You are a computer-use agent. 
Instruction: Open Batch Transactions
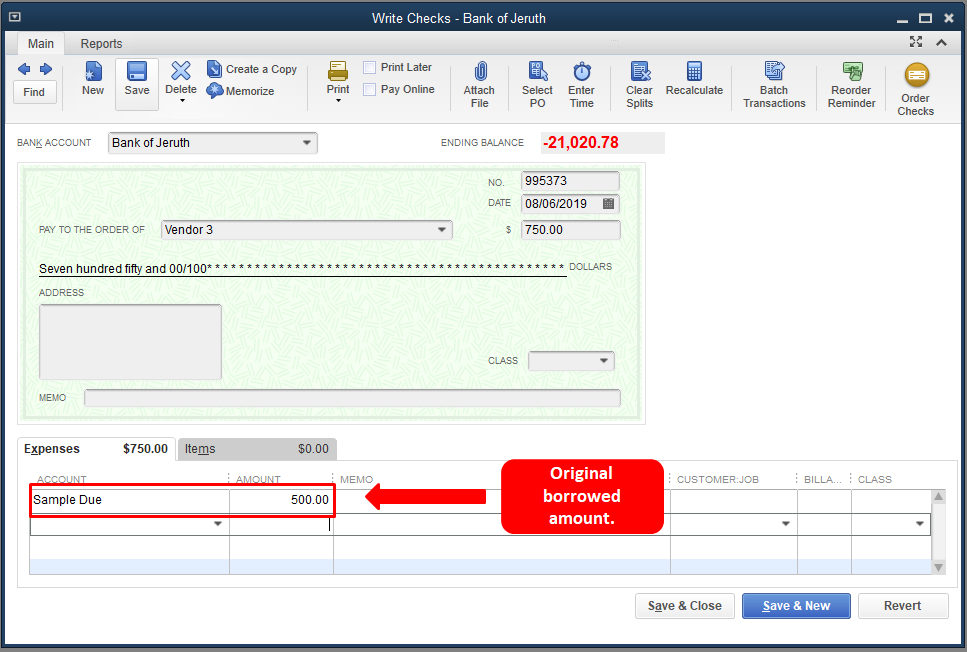click(x=774, y=85)
